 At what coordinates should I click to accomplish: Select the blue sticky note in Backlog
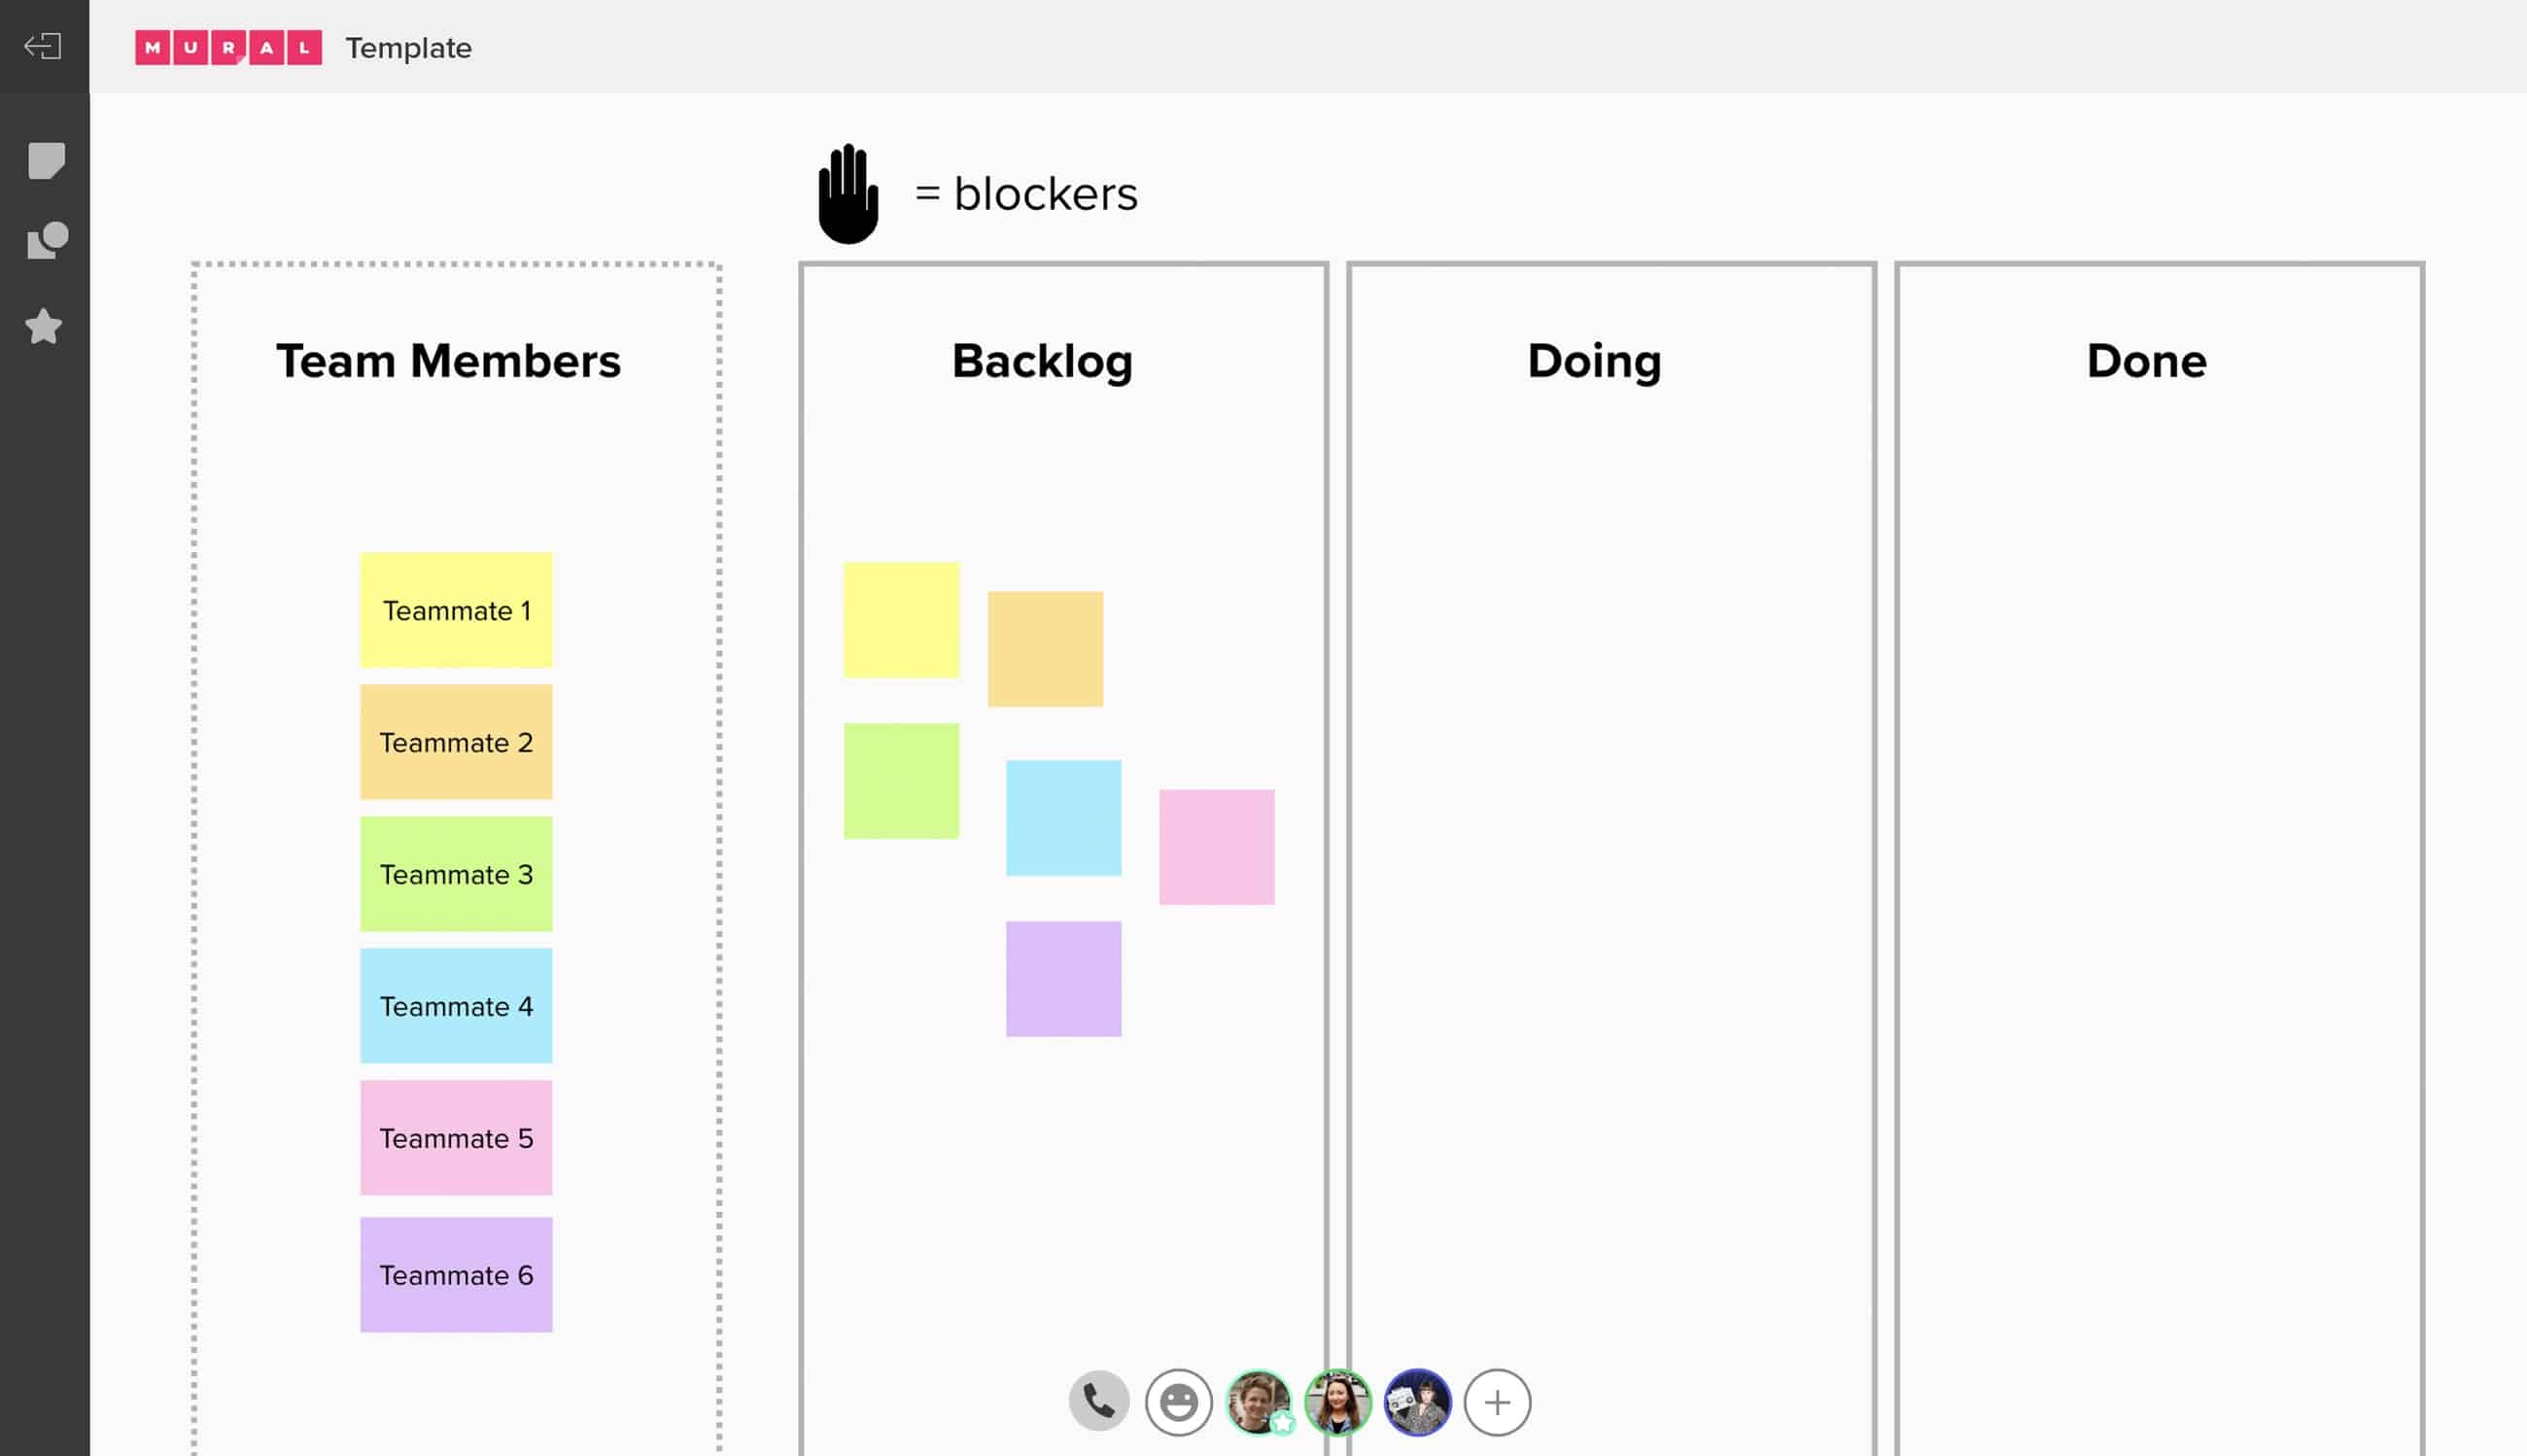point(1063,818)
